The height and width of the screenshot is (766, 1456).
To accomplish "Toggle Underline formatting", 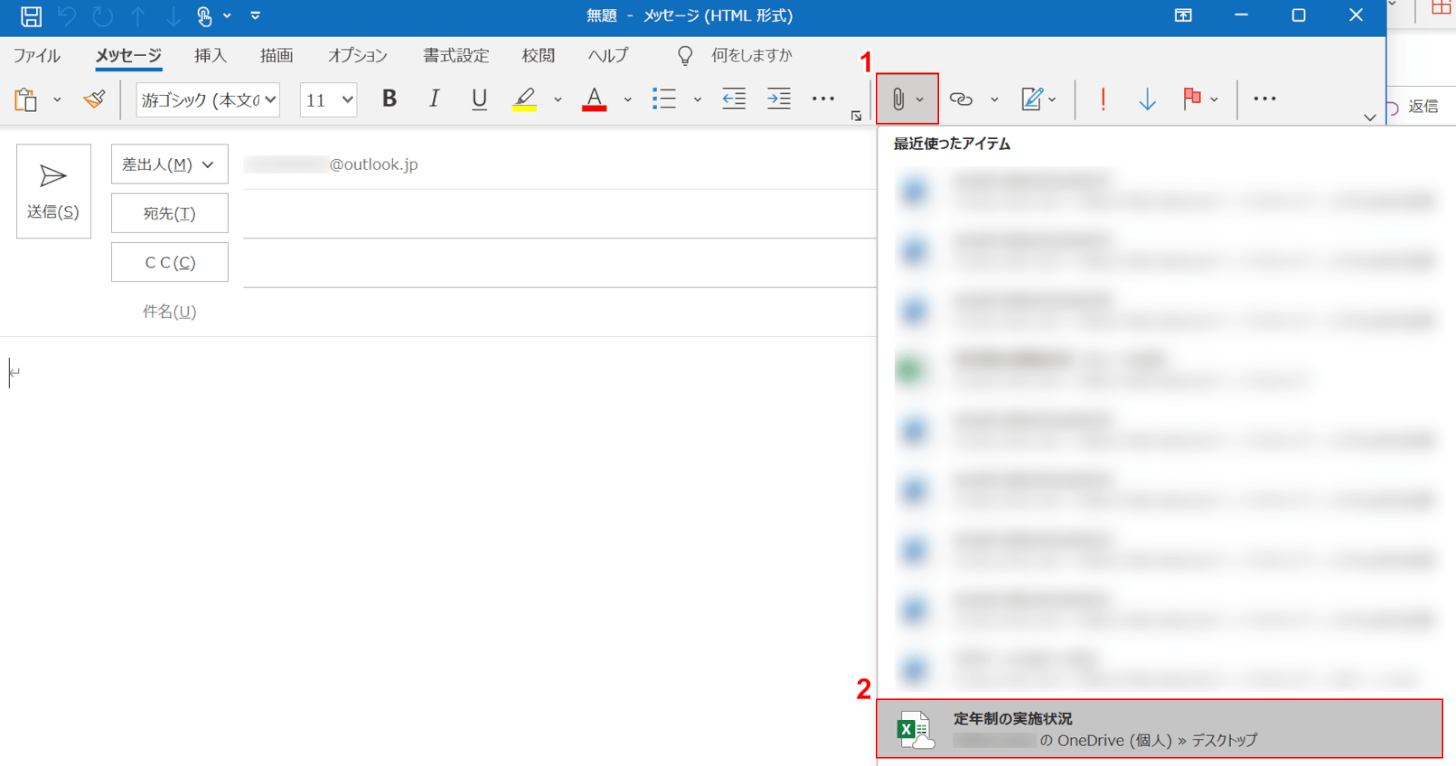I will (x=479, y=99).
